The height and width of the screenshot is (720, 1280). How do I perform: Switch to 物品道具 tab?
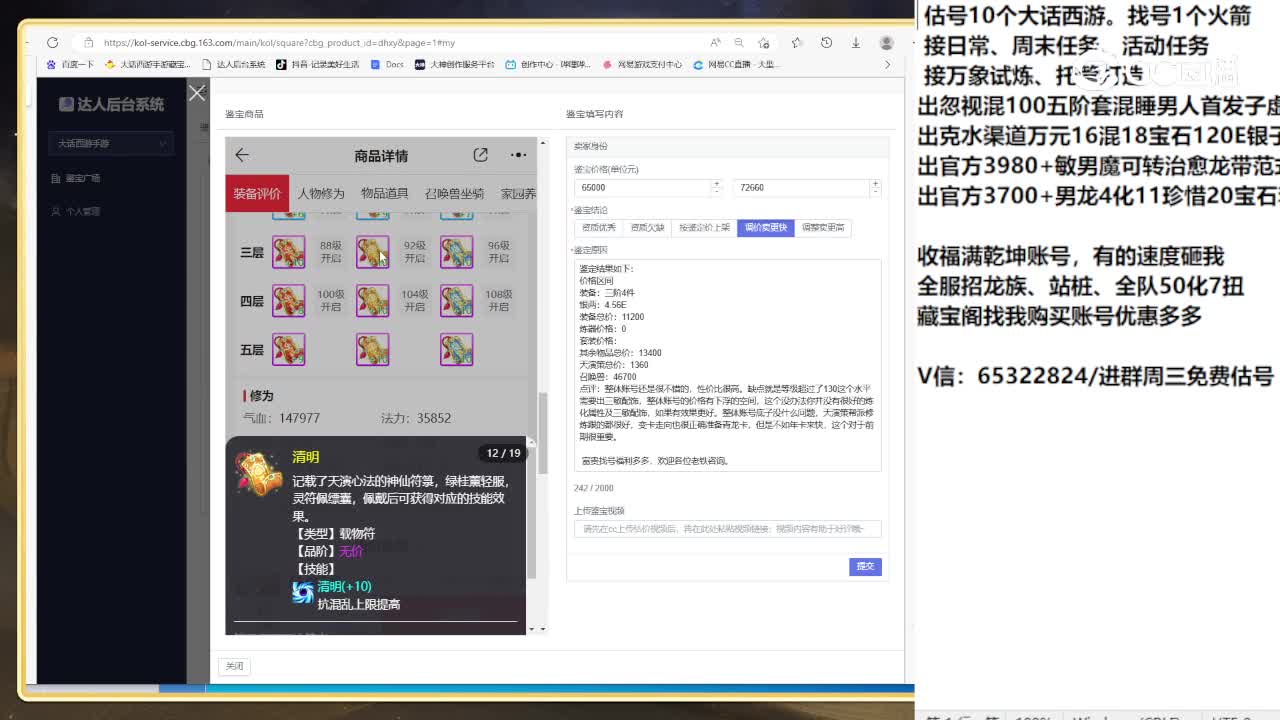click(384, 193)
